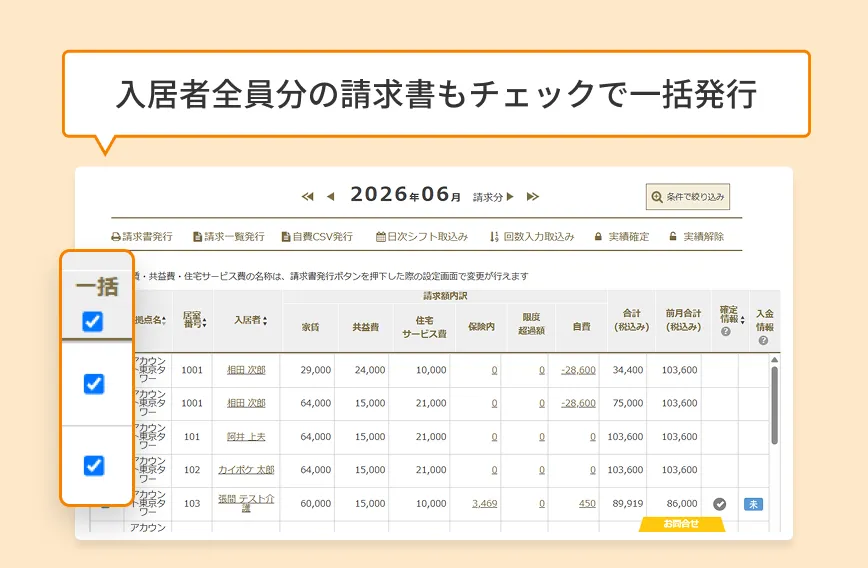Toggle the lowest checkbox in the highlighted column
868x568 pixels.
pyautogui.click(x=94, y=466)
